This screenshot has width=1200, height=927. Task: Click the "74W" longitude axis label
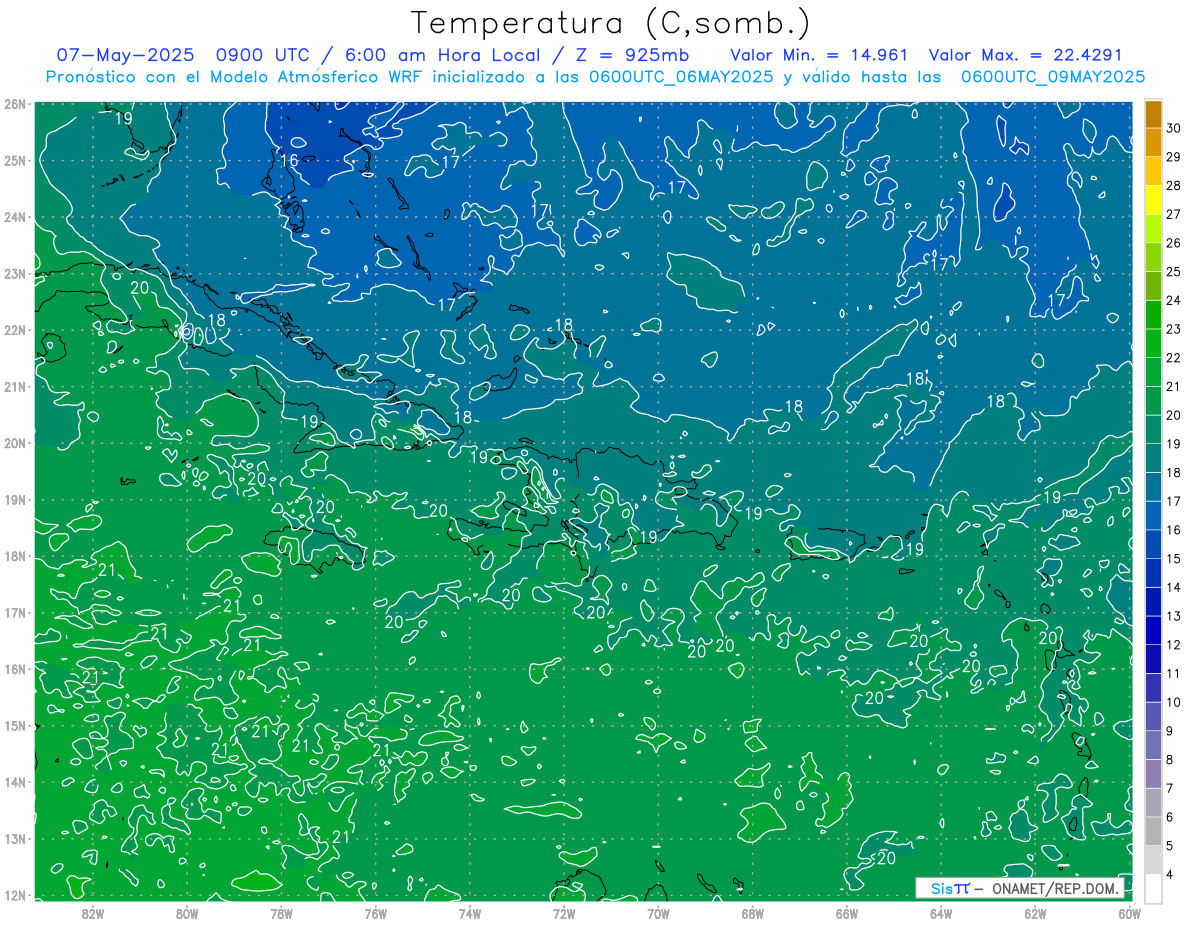(x=470, y=913)
